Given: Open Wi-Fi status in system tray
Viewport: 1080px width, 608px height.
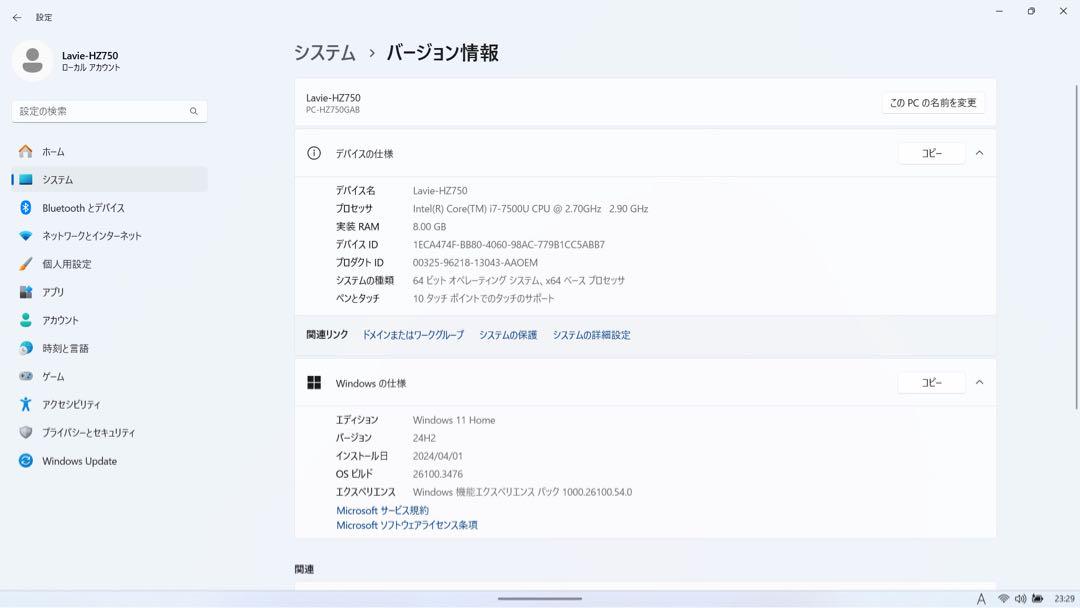Looking at the screenshot, I should coord(1004,599).
